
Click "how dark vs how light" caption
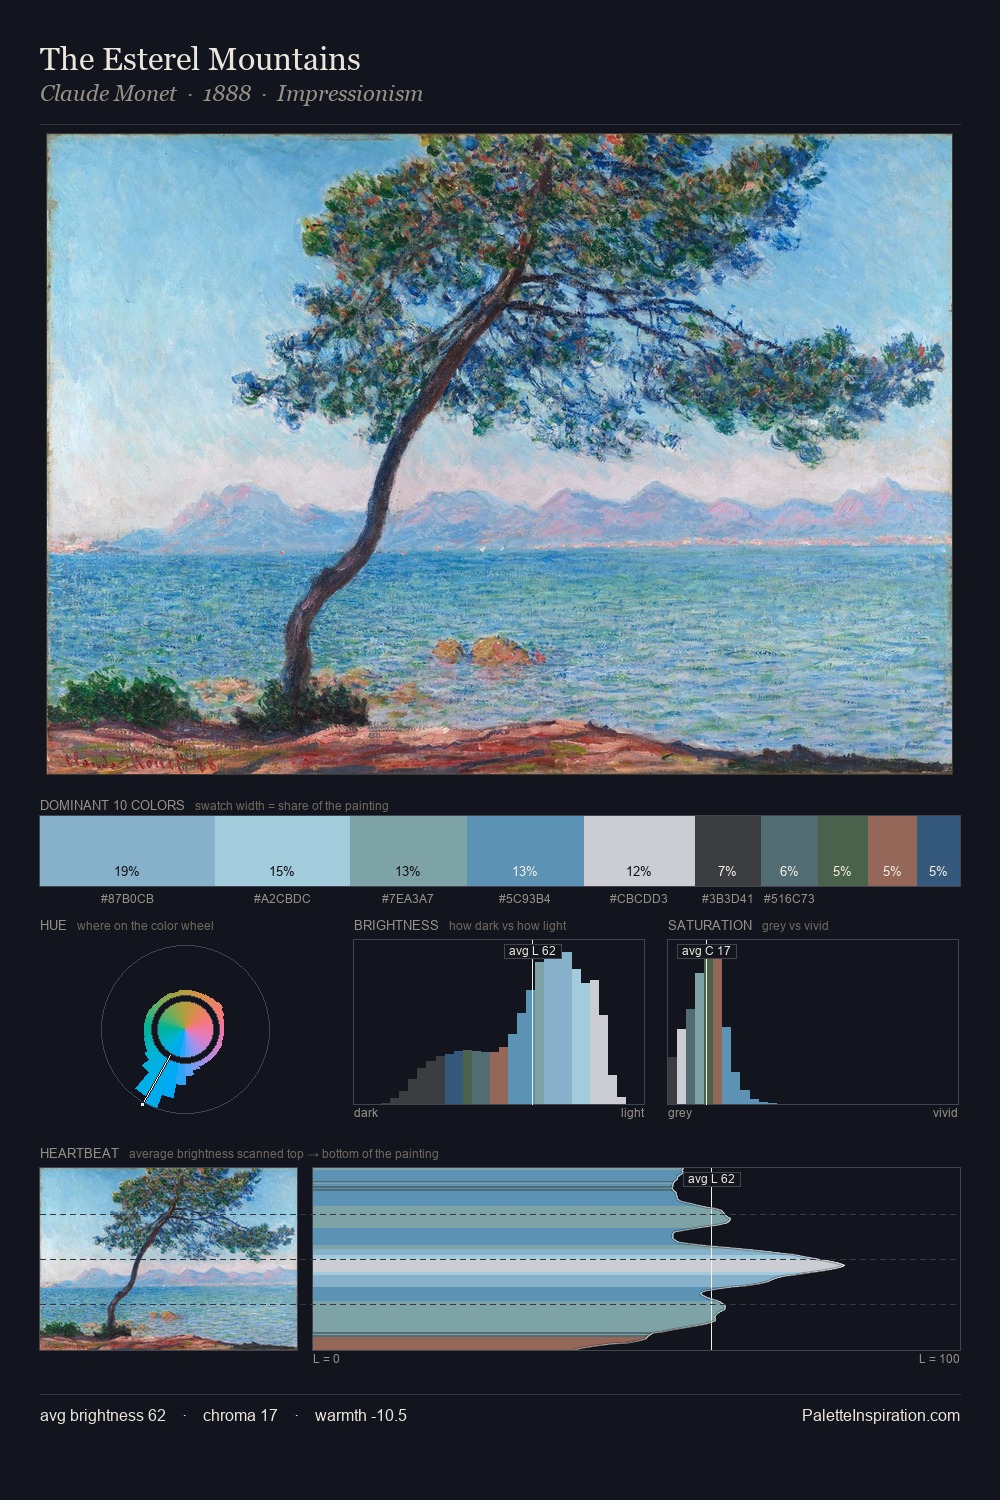[x=508, y=926]
